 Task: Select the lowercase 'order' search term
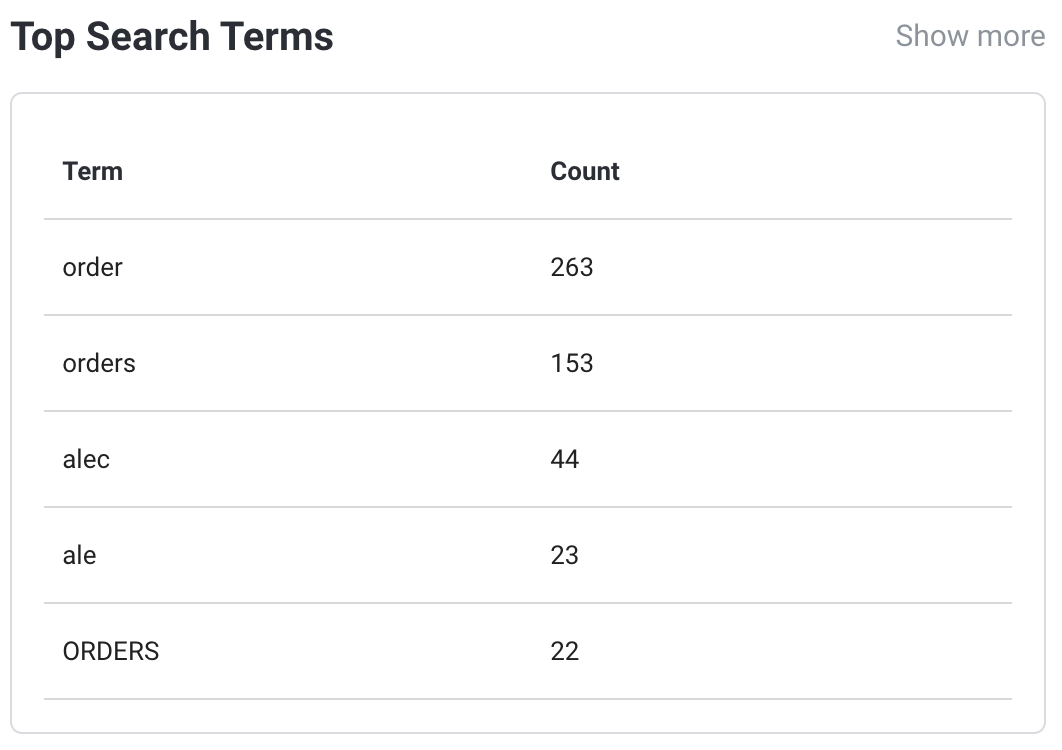(x=93, y=267)
